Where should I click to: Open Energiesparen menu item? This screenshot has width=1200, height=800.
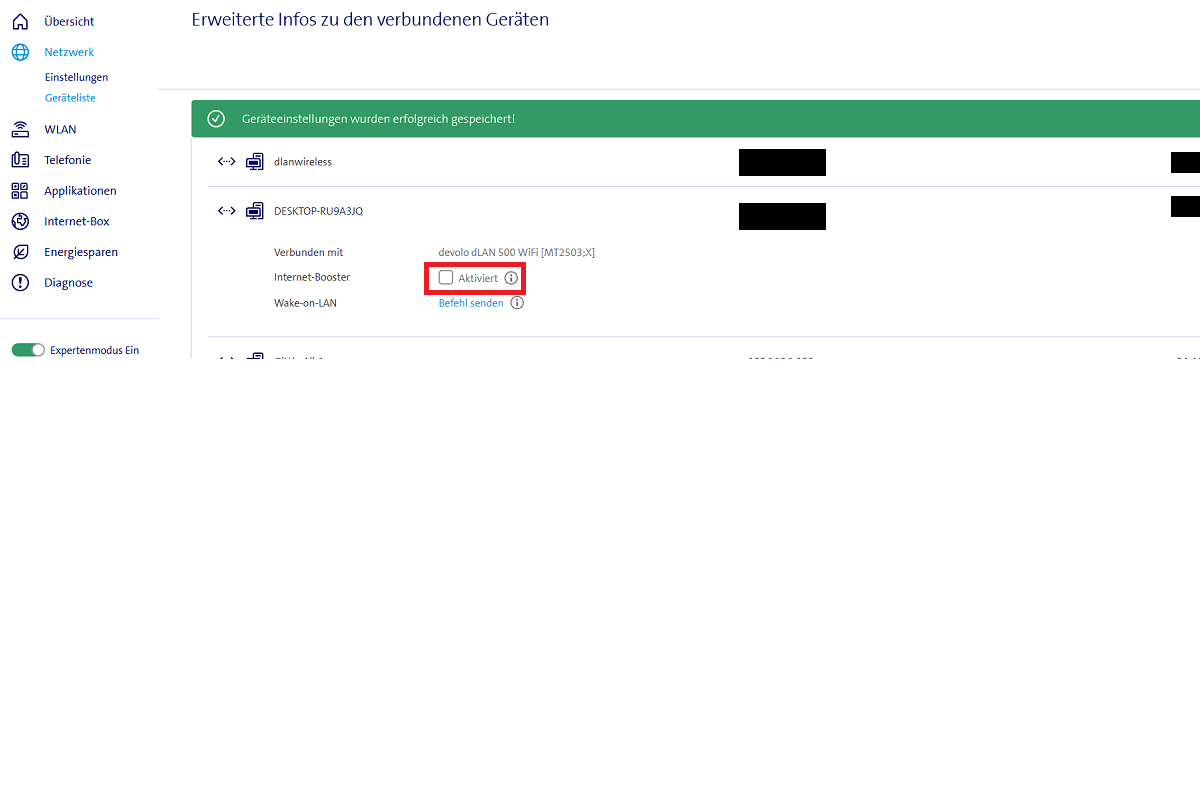pos(81,252)
